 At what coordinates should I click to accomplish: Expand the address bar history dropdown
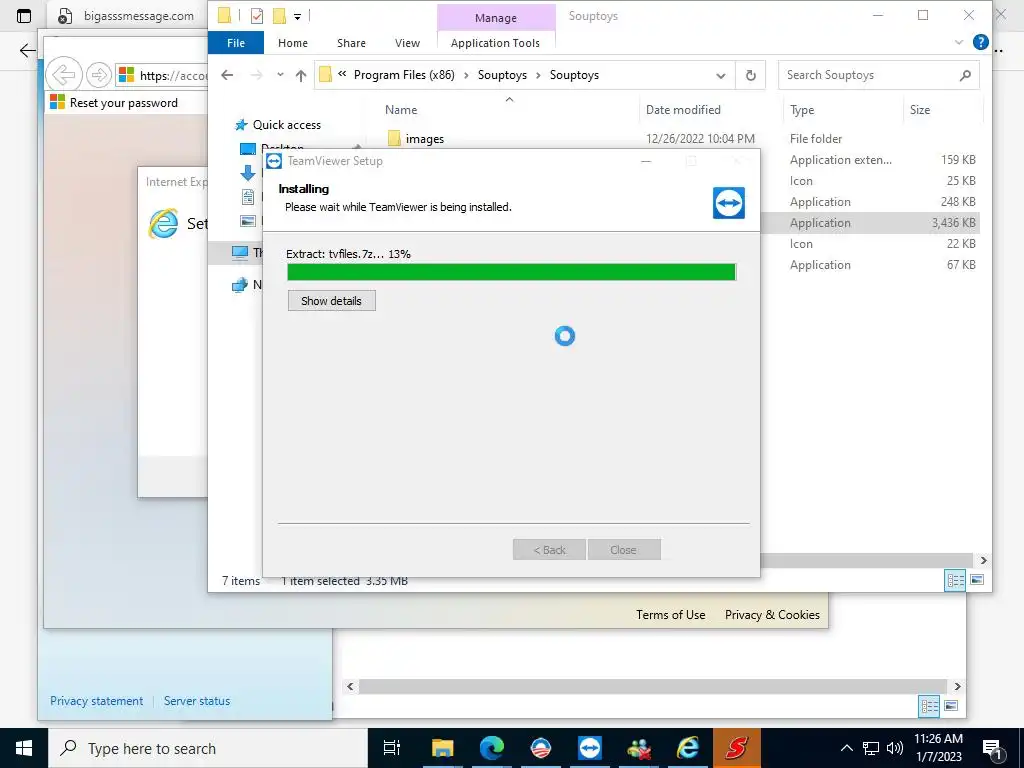[x=720, y=75]
